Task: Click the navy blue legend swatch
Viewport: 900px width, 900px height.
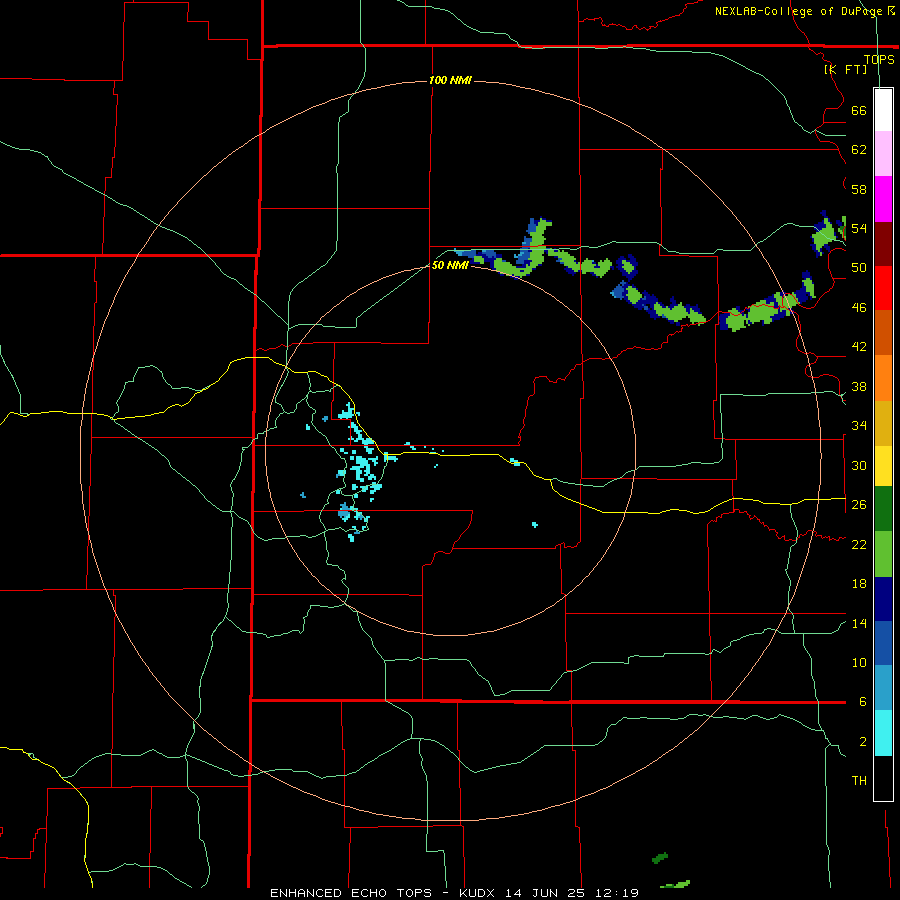Action: tap(883, 599)
